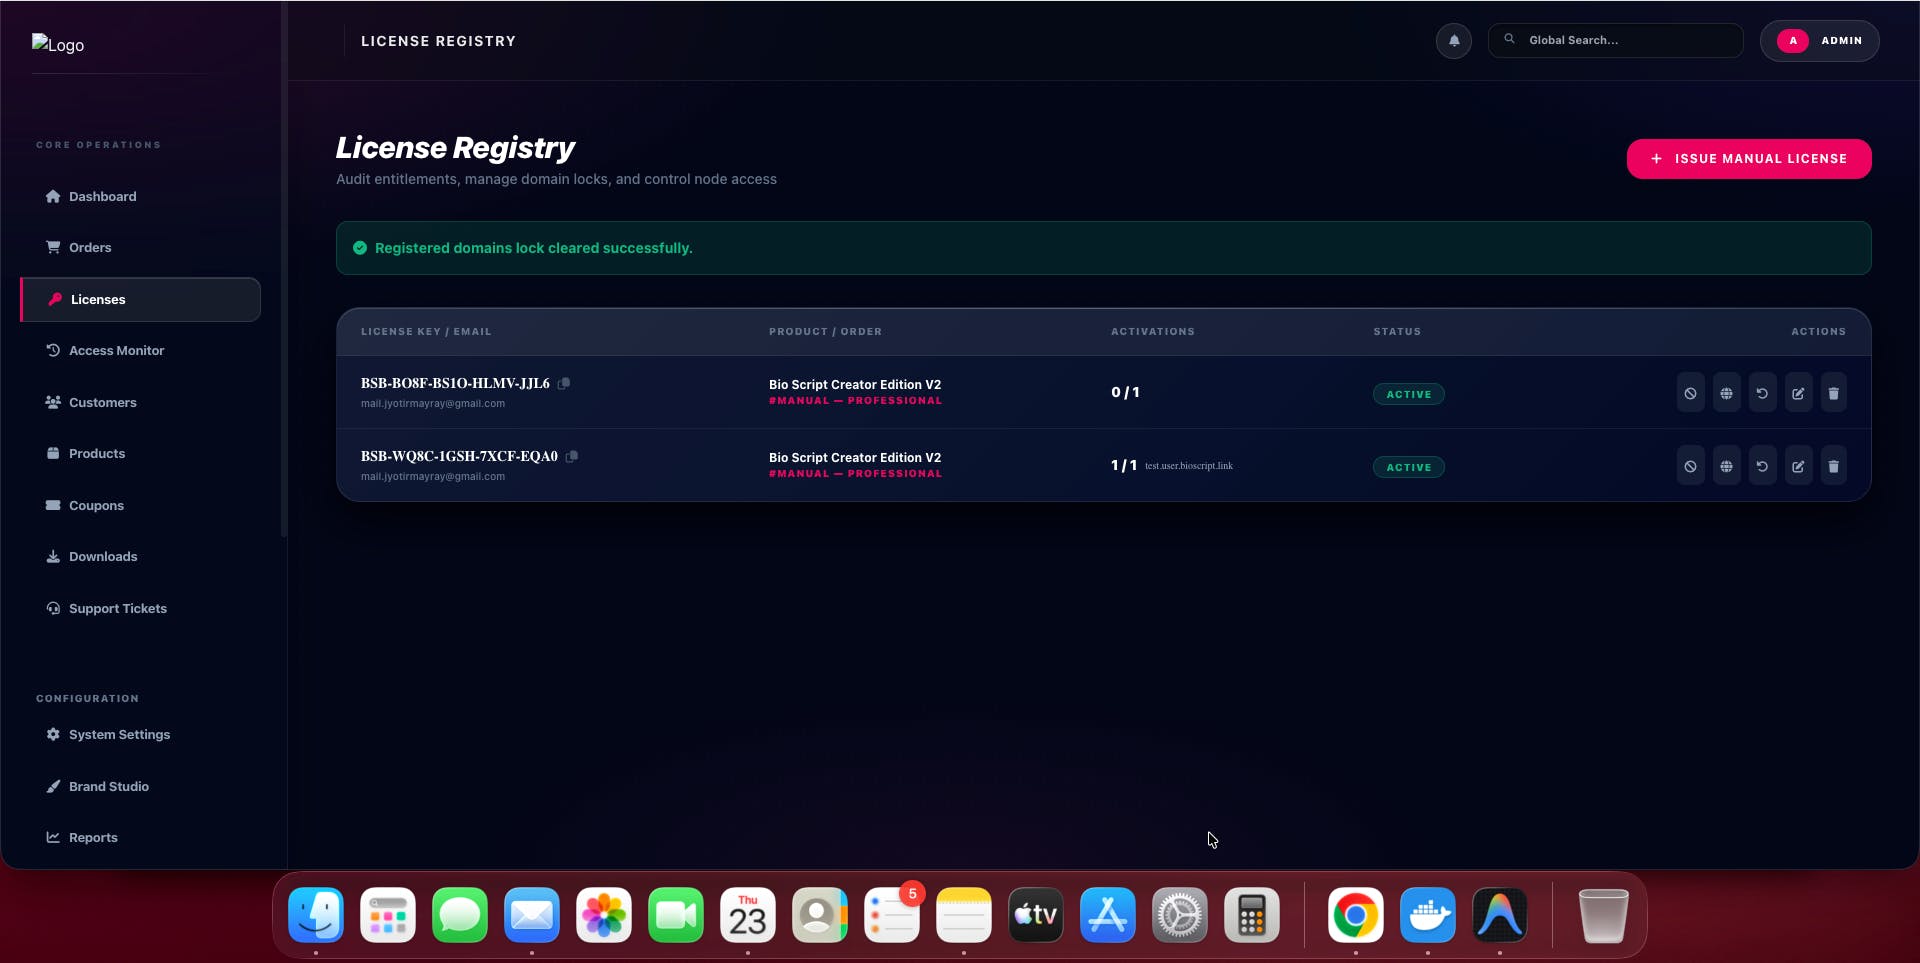Click the test.user.bioscript.link domain text
The width and height of the screenshot is (1920, 963).
coord(1189,466)
